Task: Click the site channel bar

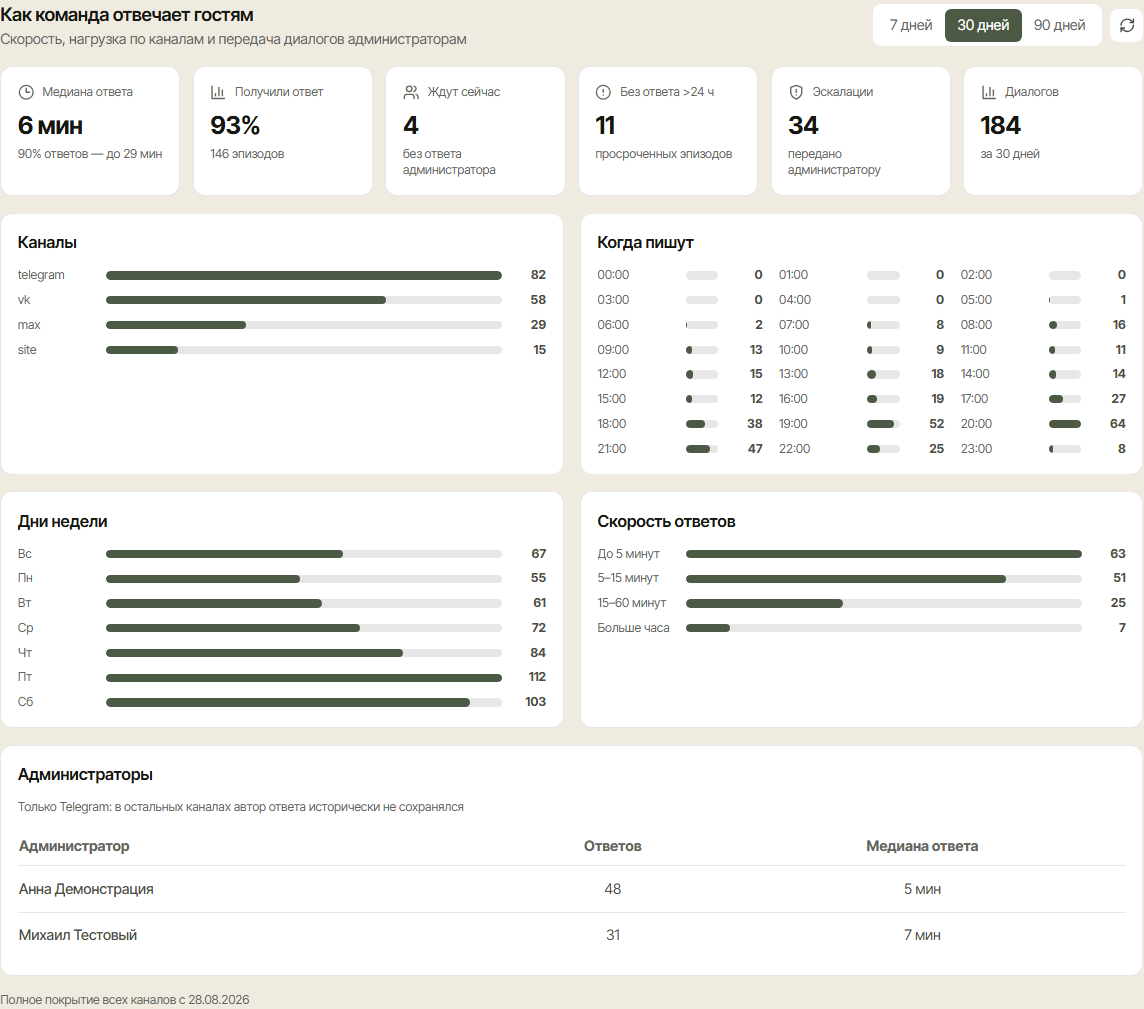Action: pyautogui.click(x=304, y=350)
